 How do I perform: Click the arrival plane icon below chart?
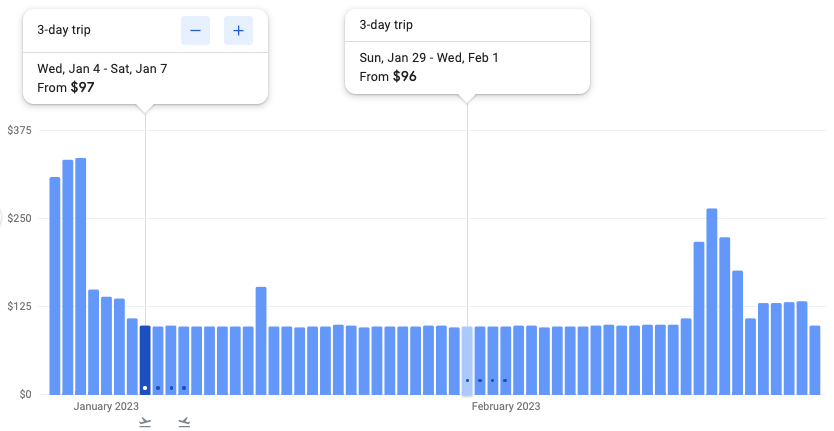[x=184, y=422]
